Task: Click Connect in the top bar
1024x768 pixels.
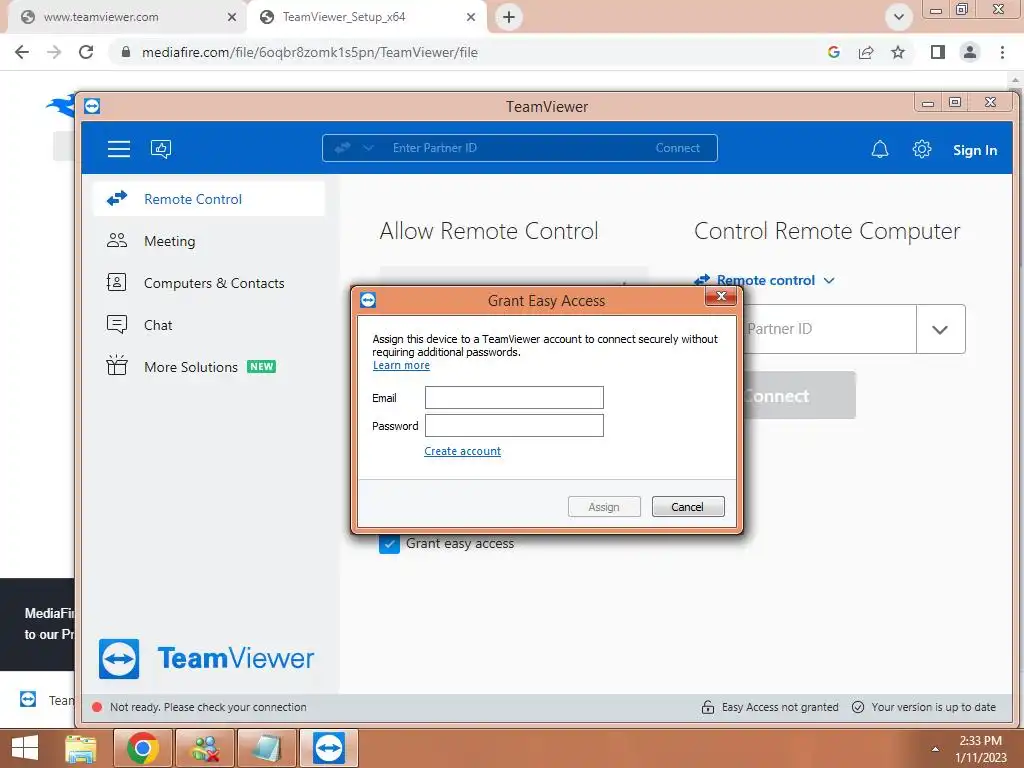Action: [x=677, y=148]
